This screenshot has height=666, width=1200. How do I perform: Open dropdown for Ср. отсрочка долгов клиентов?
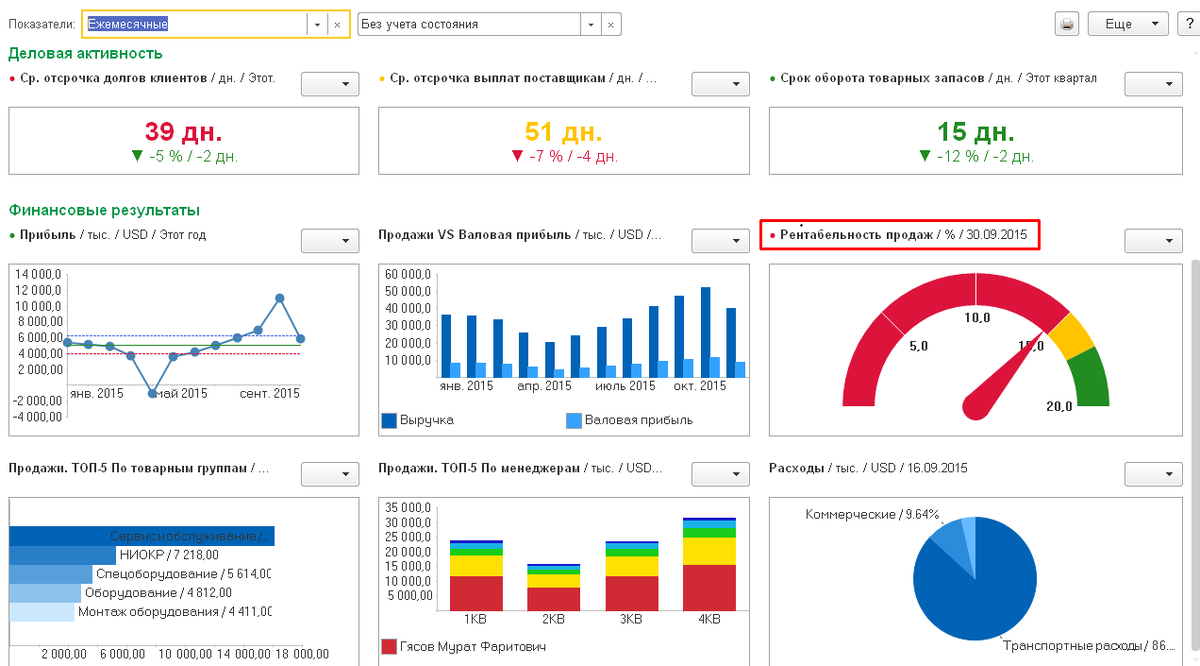point(330,84)
